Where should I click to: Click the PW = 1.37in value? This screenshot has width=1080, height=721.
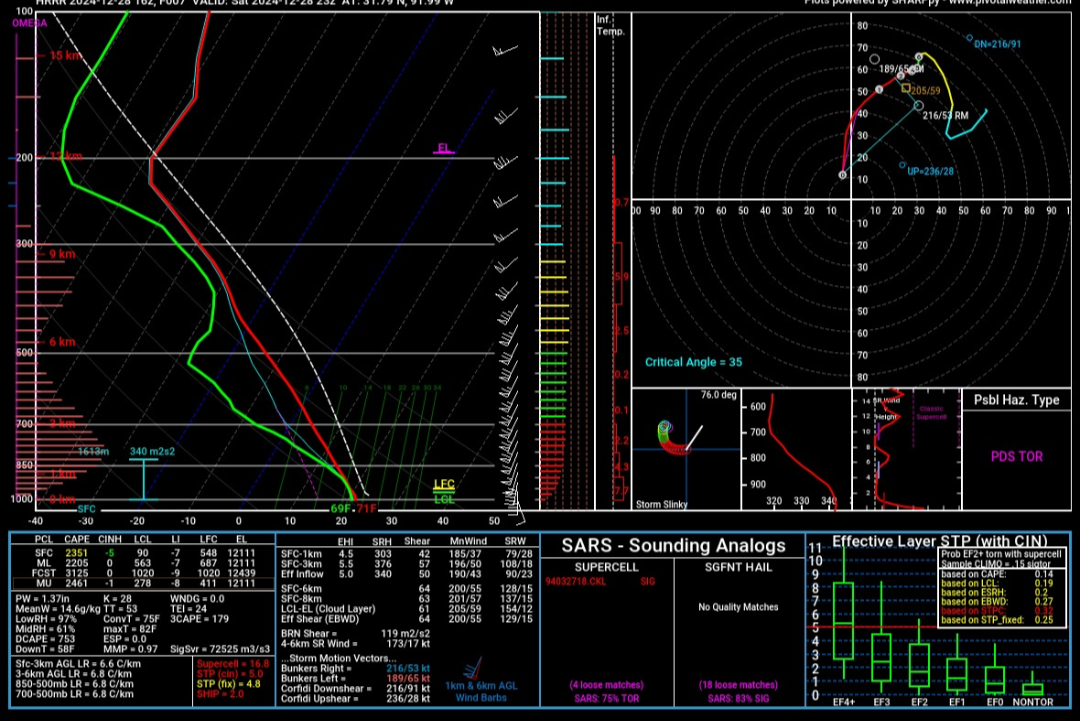pyautogui.click(x=45, y=598)
